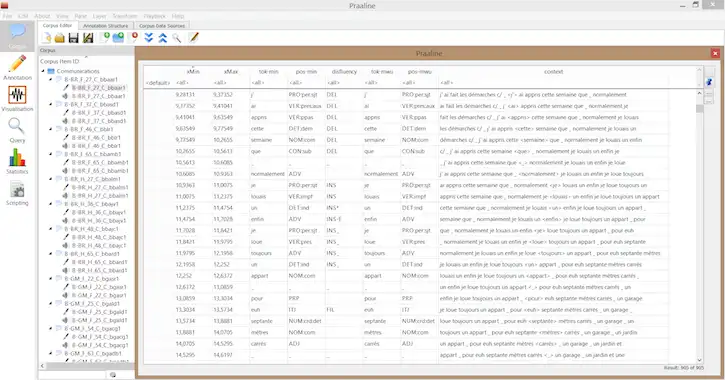Viewport: 725px width, 380px height.
Task: Click the add folder icon with green plus
Action: click(x=118, y=37)
